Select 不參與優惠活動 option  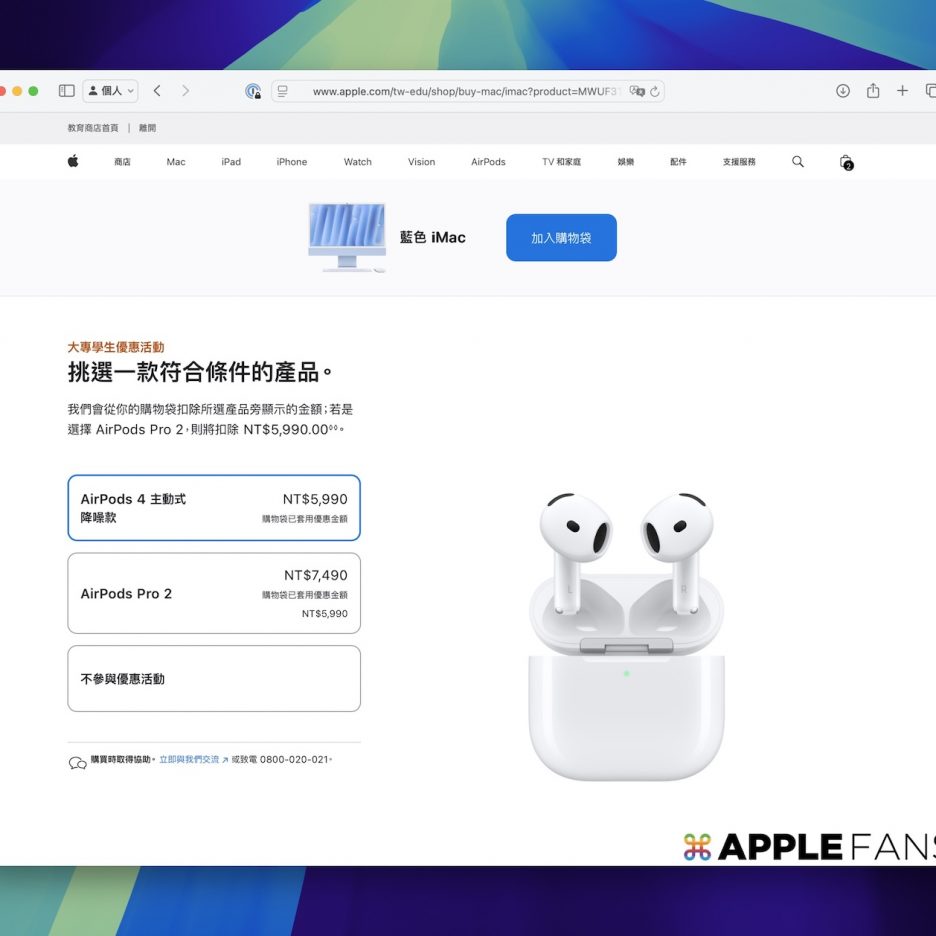point(214,679)
